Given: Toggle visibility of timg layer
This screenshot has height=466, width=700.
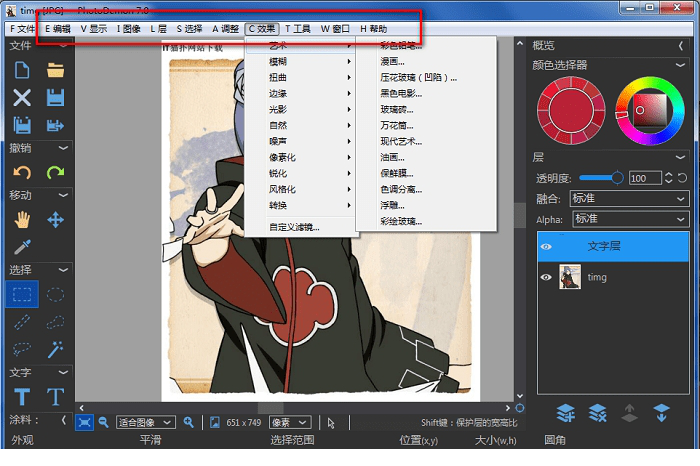Looking at the screenshot, I should point(546,277).
